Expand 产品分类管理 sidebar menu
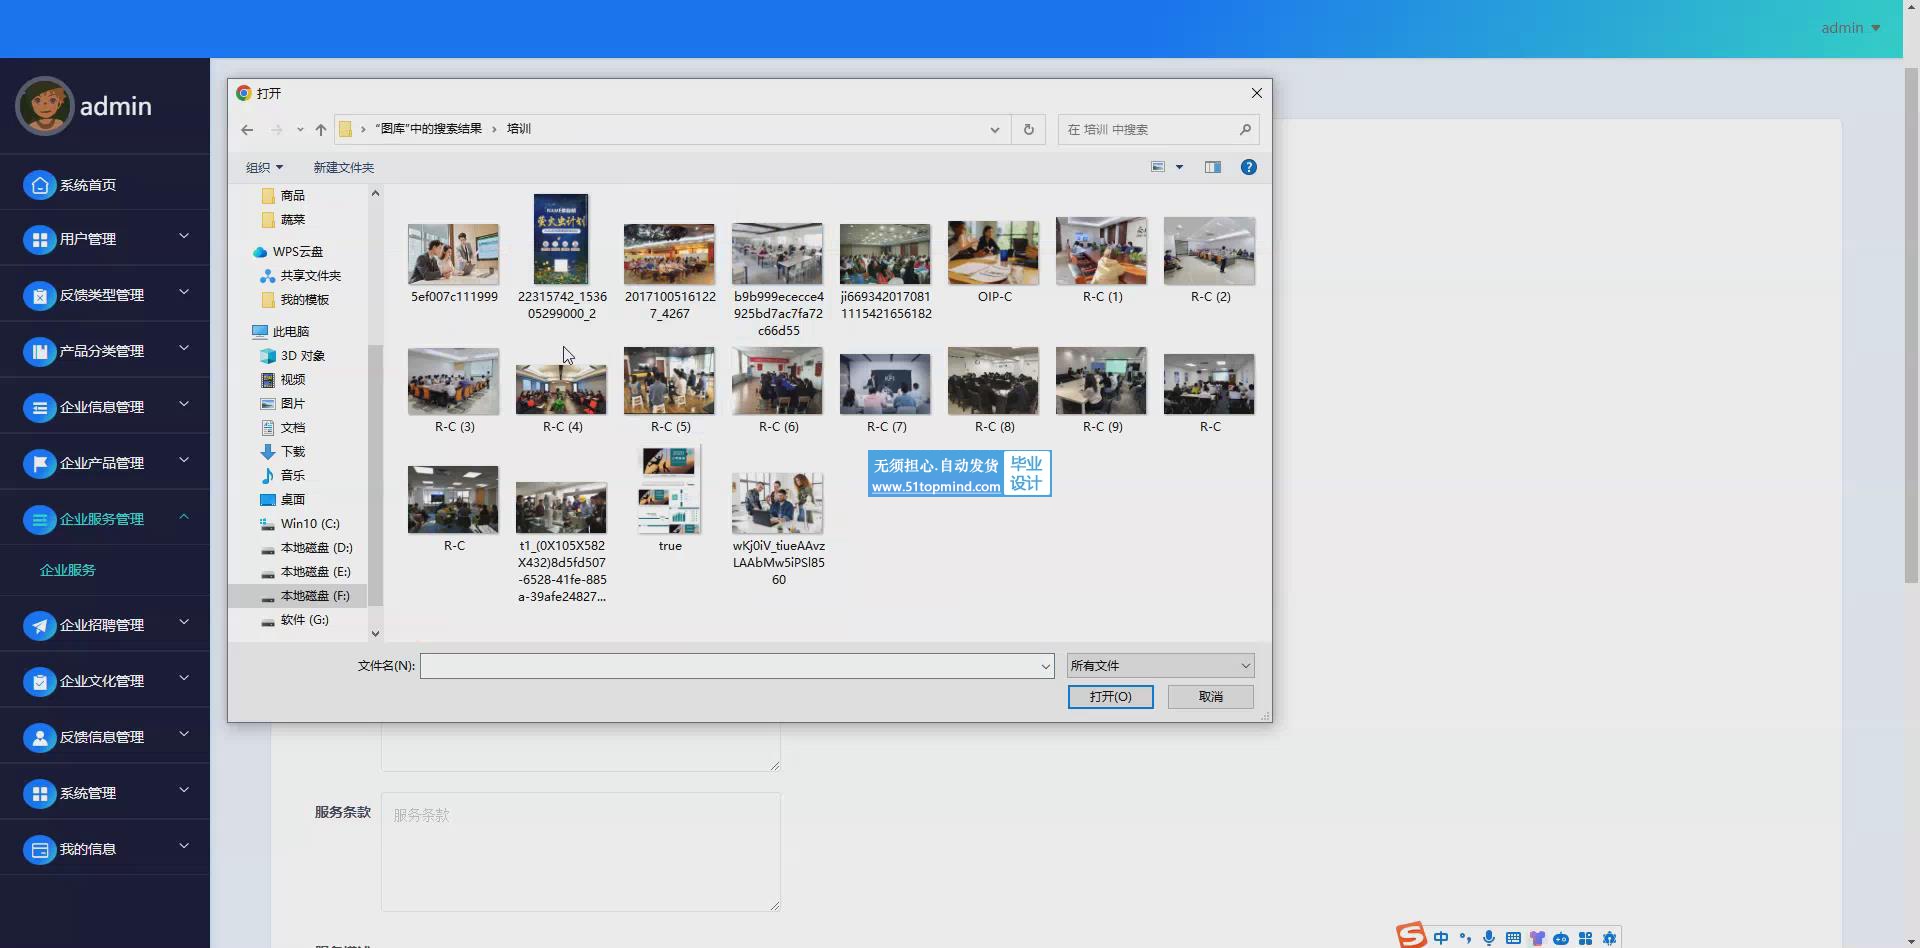 [105, 351]
